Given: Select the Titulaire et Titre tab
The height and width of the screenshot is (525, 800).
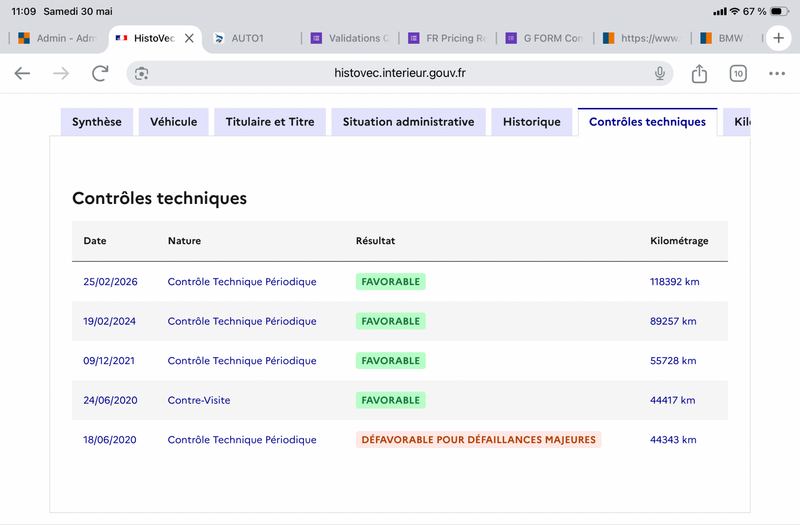Looking at the screenshot, I should click(x=270, y=122).
